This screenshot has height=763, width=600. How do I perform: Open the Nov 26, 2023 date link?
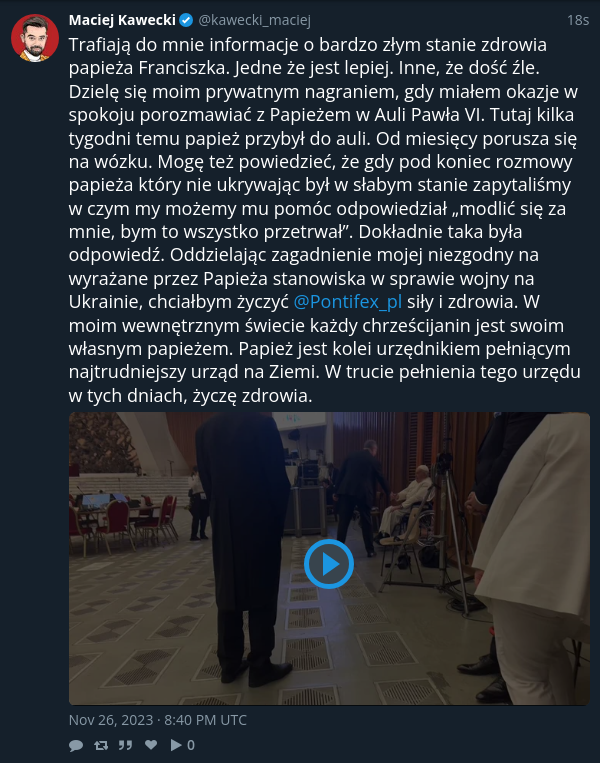pyautogui.click(x=158, y=720)
